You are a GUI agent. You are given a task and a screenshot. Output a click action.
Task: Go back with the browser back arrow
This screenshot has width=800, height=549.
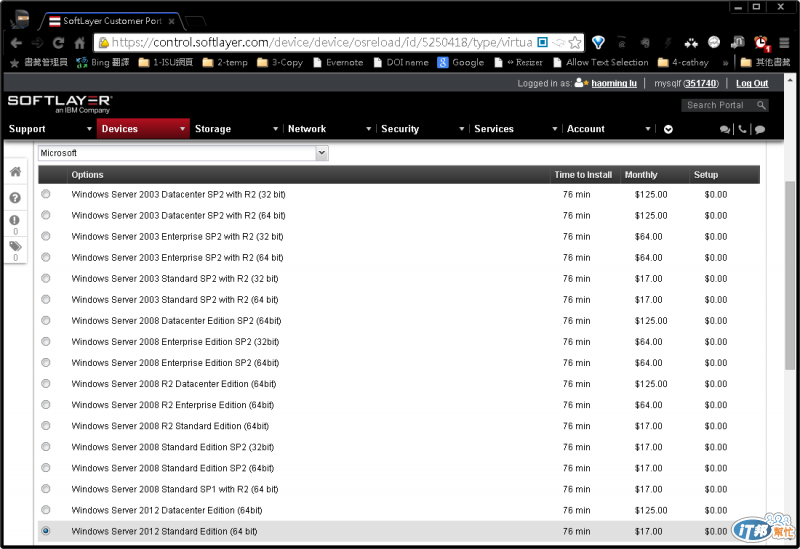pyautogui.click(x=16, y=43)
